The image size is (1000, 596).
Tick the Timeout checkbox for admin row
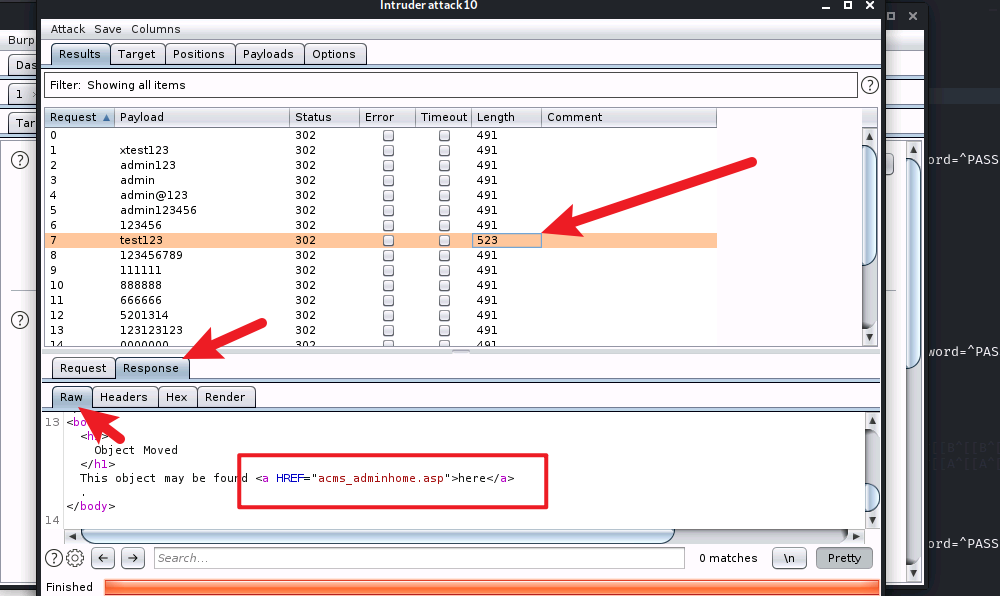pyautogui.click(x=444, y=180)
